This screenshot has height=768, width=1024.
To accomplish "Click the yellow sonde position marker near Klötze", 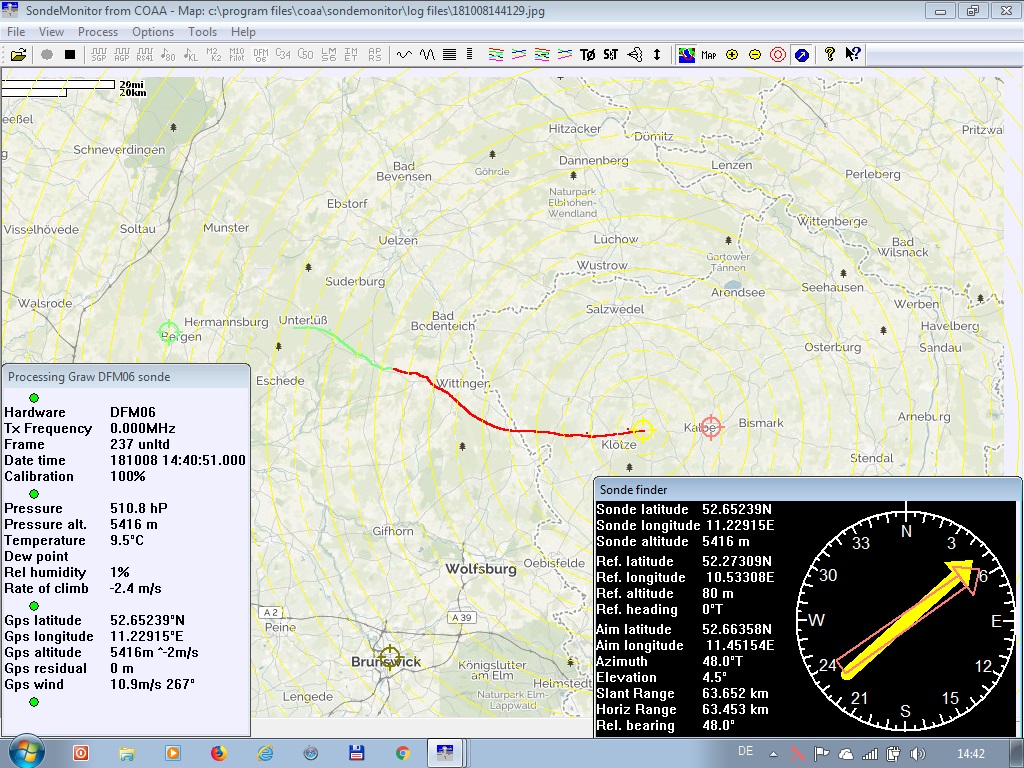I will coord(643,430).
